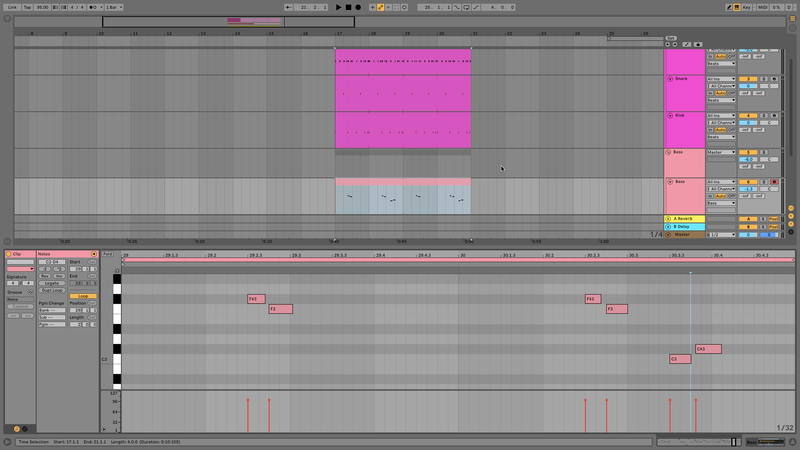
Task: Arm the Arrangement Record button
Action: pos(358,7)
